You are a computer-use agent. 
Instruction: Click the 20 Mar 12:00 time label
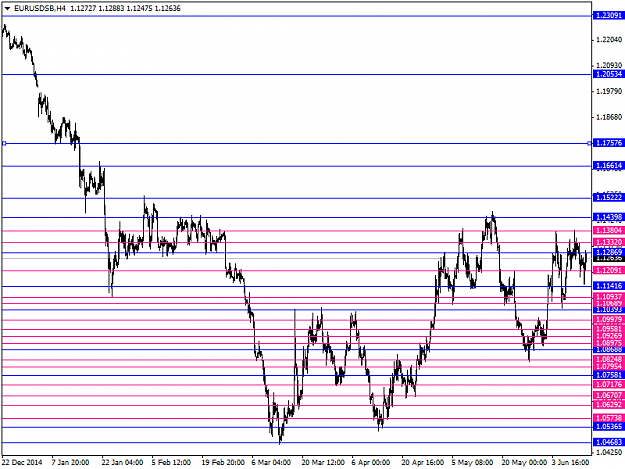click(x=323, y=463)
